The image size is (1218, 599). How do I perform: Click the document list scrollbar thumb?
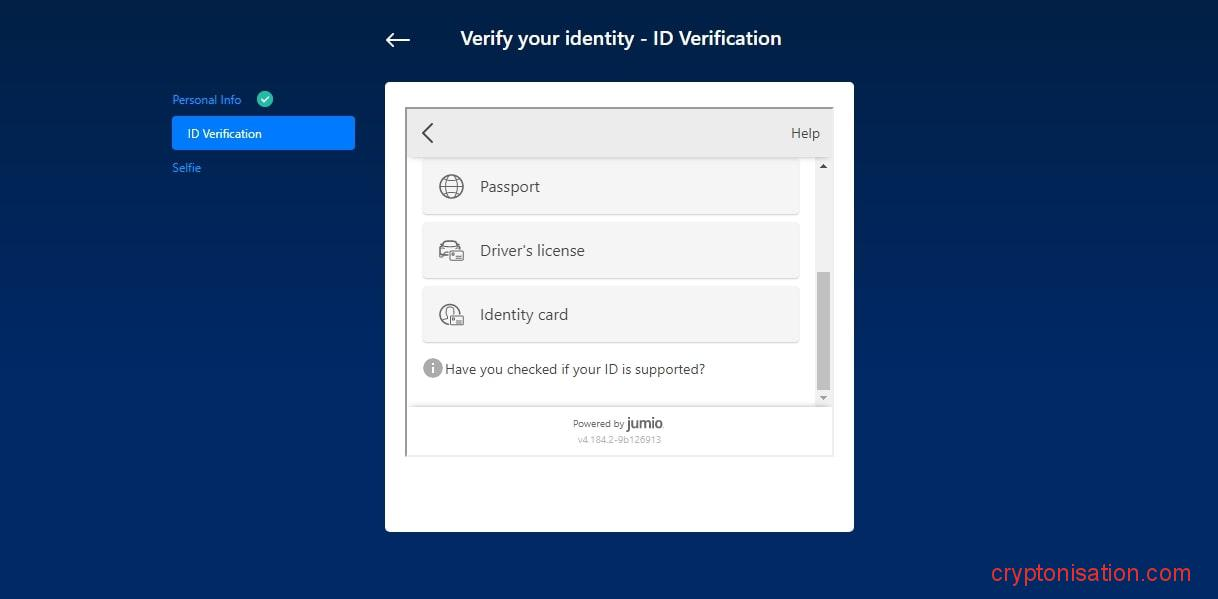coord(823,330)
